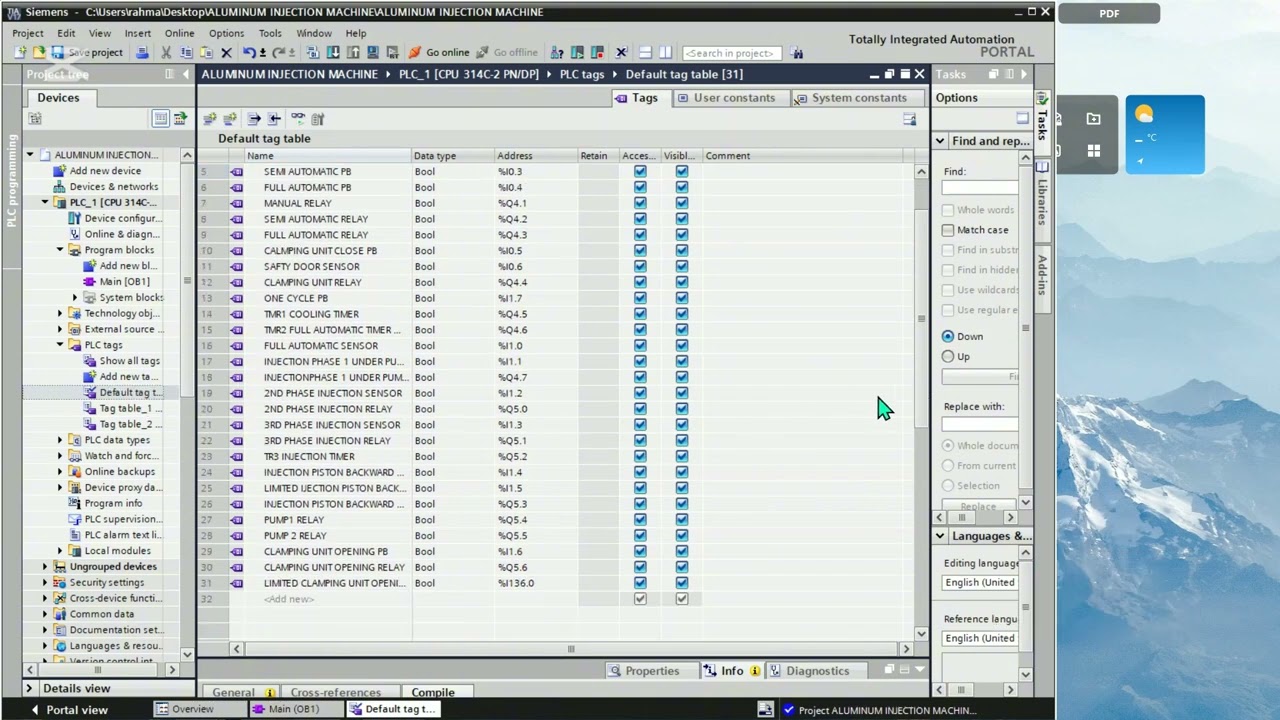Click the first icon in the tag table toolbar
The height and width of the screenshot is (720, 1280).
coord(210,119)
